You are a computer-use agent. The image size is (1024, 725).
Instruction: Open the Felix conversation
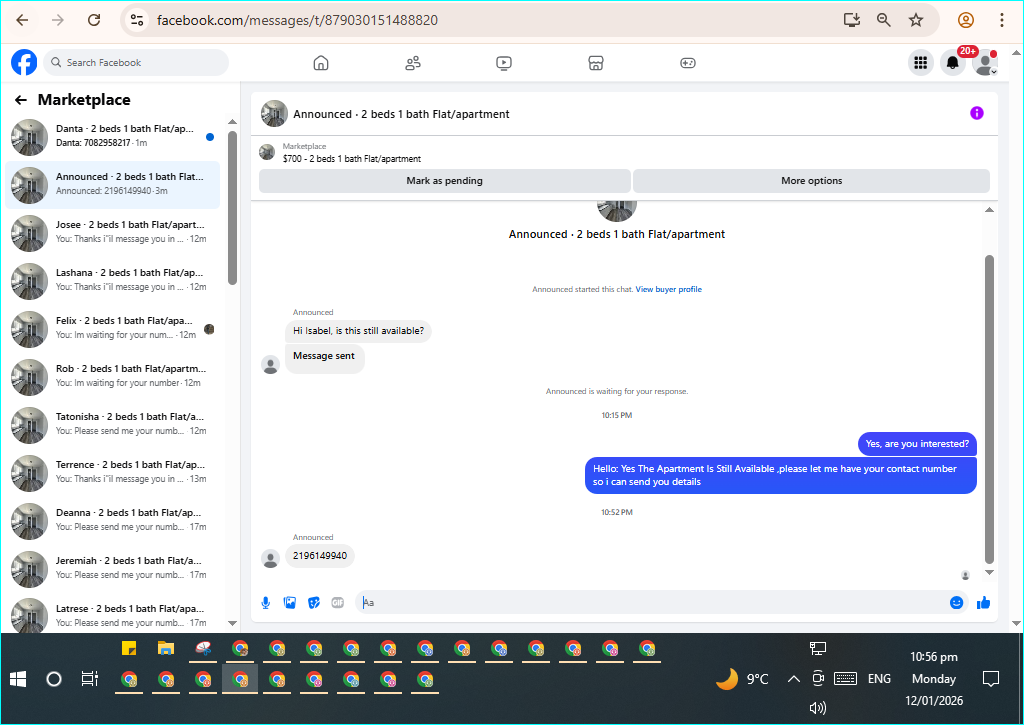pos(112,328)
